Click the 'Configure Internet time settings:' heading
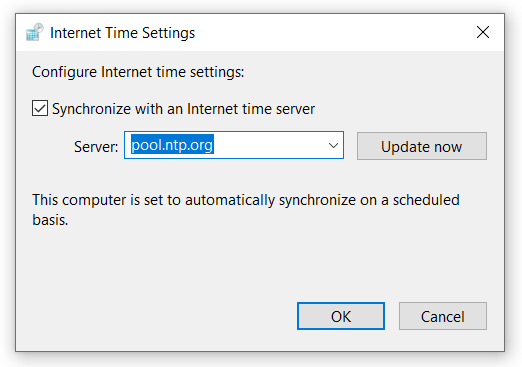 (138, 72)
